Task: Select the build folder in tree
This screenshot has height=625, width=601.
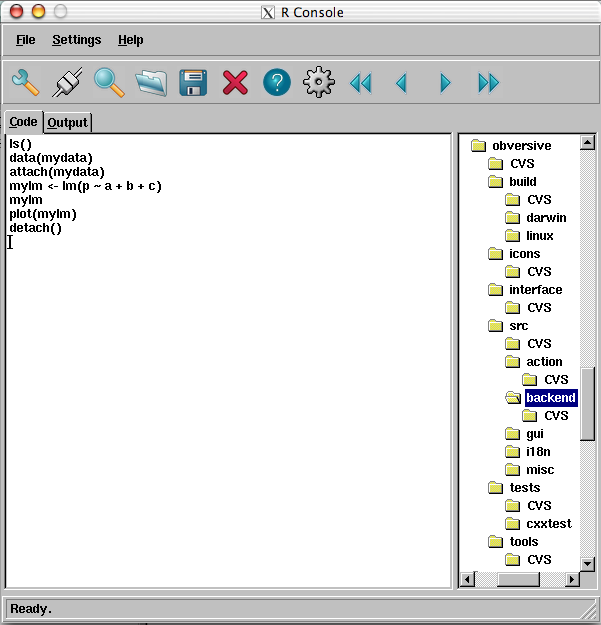Action: 522,182
